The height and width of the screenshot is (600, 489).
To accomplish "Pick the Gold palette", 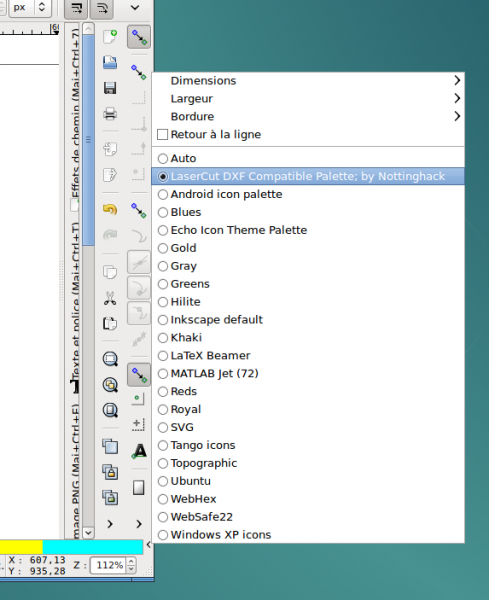I will (x=308, y=248).
